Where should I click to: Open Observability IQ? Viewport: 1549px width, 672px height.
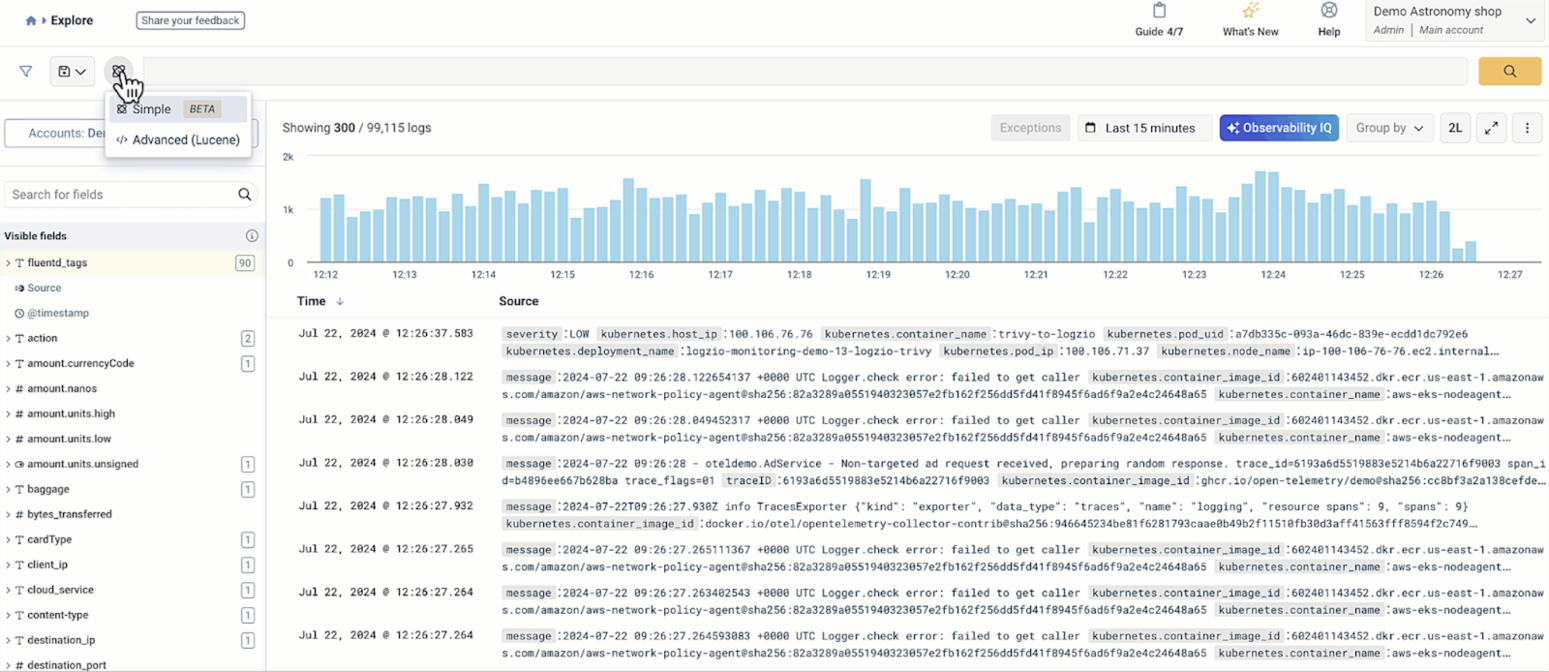tap(1279, 128)
